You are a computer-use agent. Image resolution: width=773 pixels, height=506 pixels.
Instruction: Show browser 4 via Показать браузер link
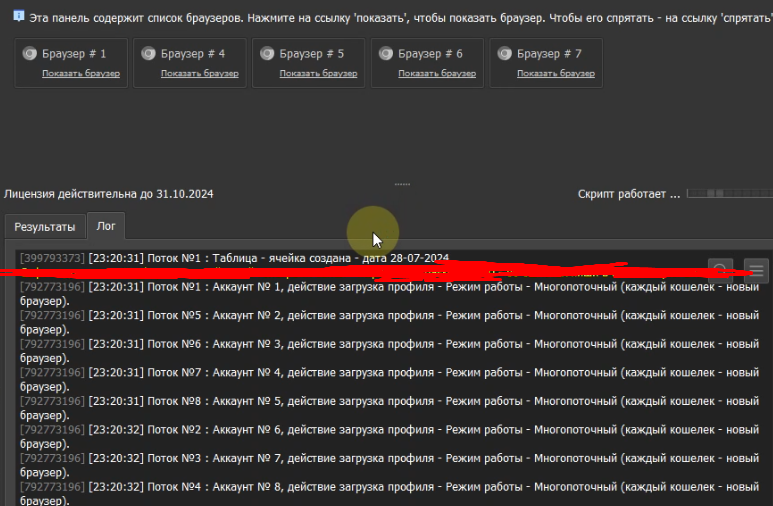pos(199,73)
